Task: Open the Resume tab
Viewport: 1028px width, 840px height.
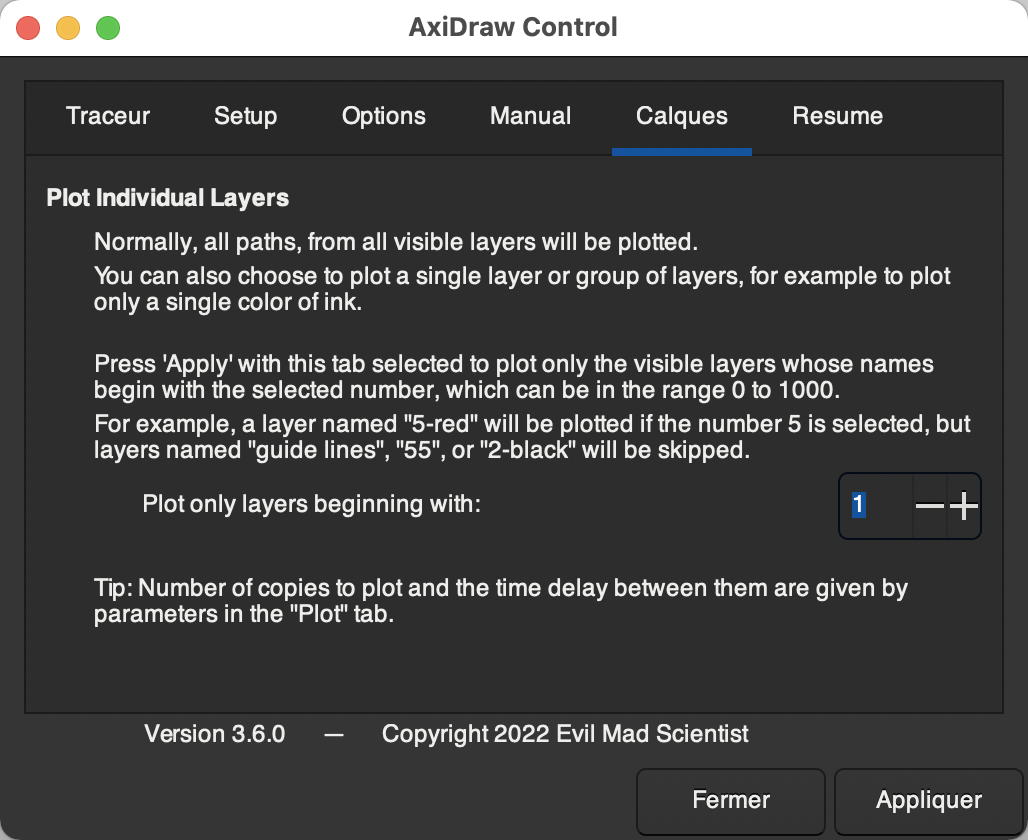Action: point(837,116)
